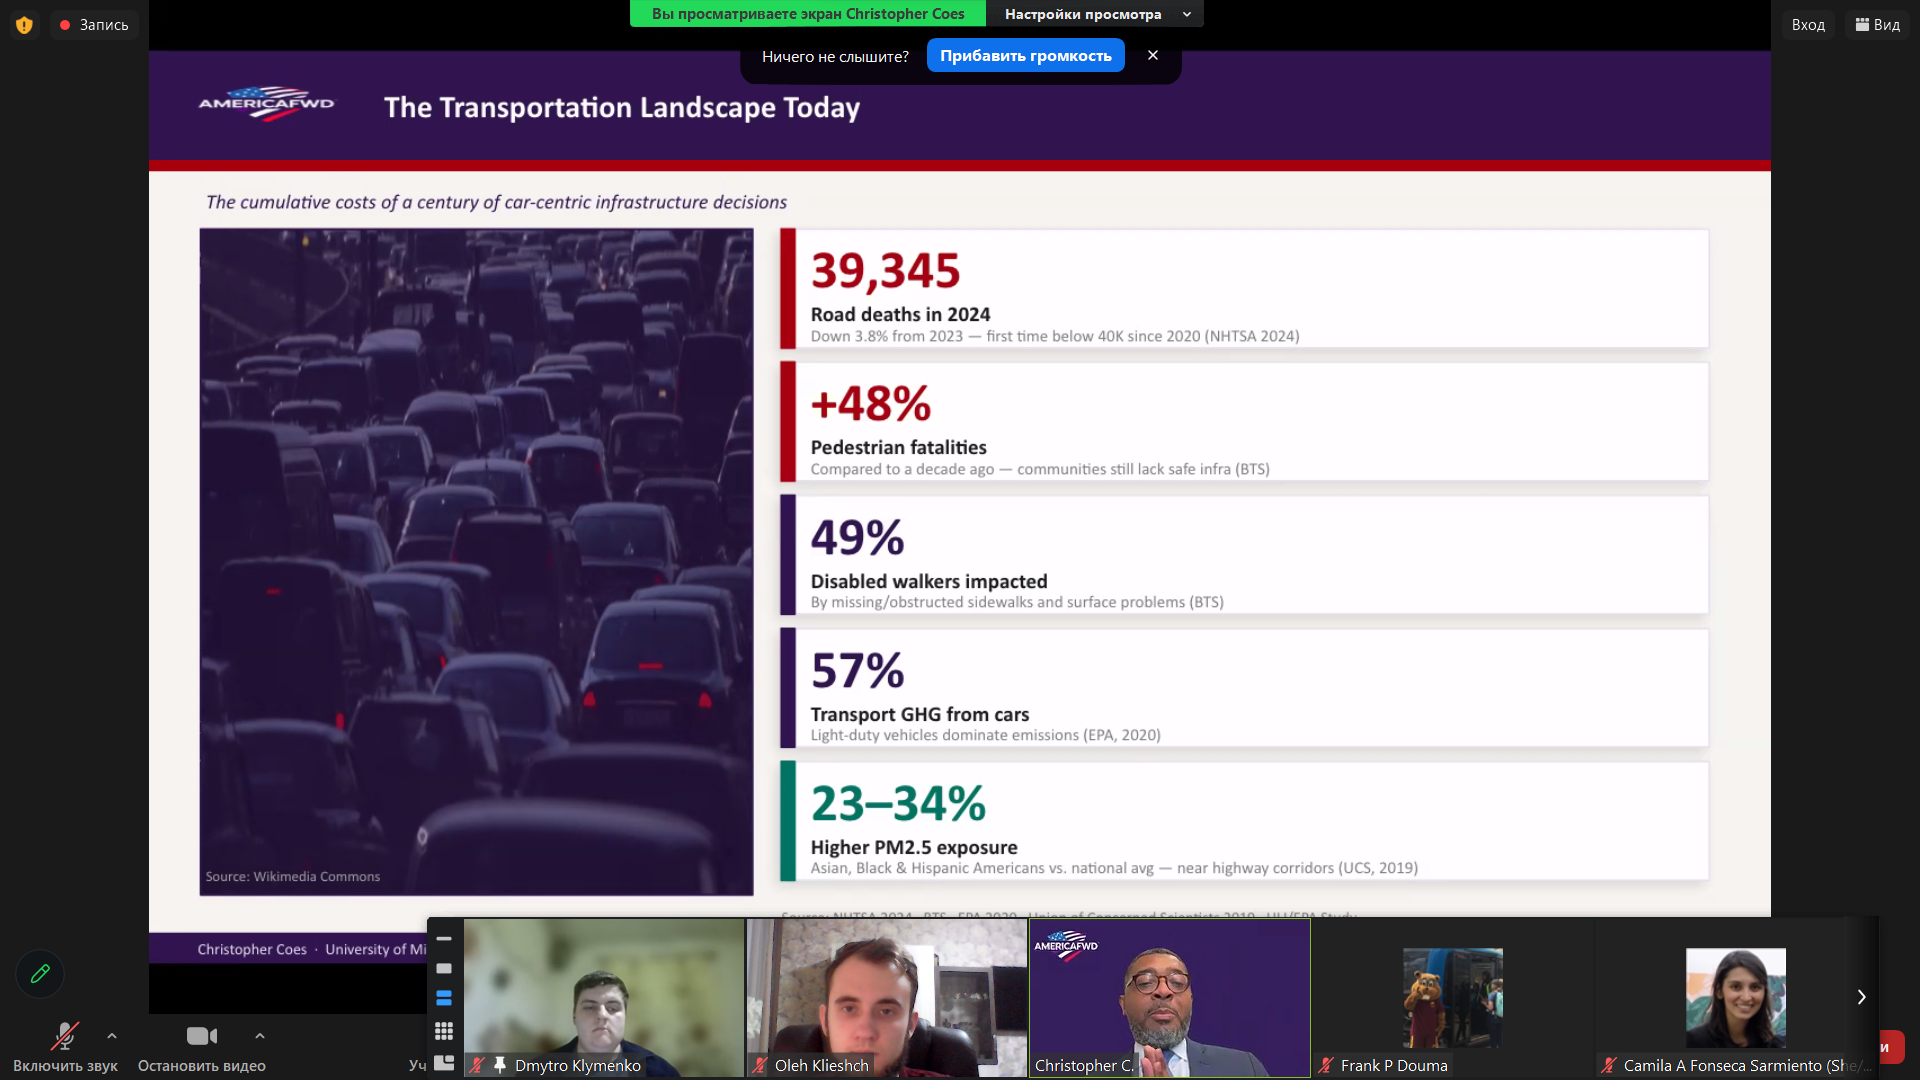The width and height of the screenshot is (1920, 1080).
Task: Click the green screen sharing banner
Action: coord(807,14)
